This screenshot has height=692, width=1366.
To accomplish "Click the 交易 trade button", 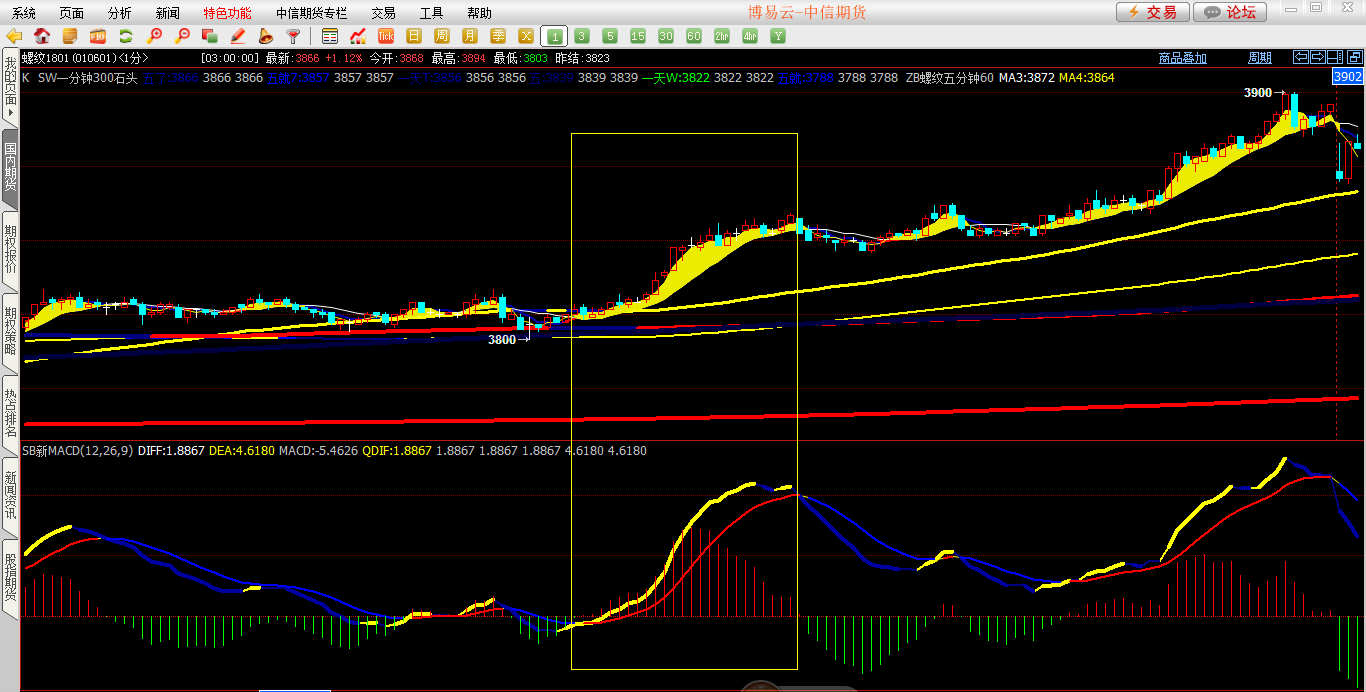I will [1153, 12].
